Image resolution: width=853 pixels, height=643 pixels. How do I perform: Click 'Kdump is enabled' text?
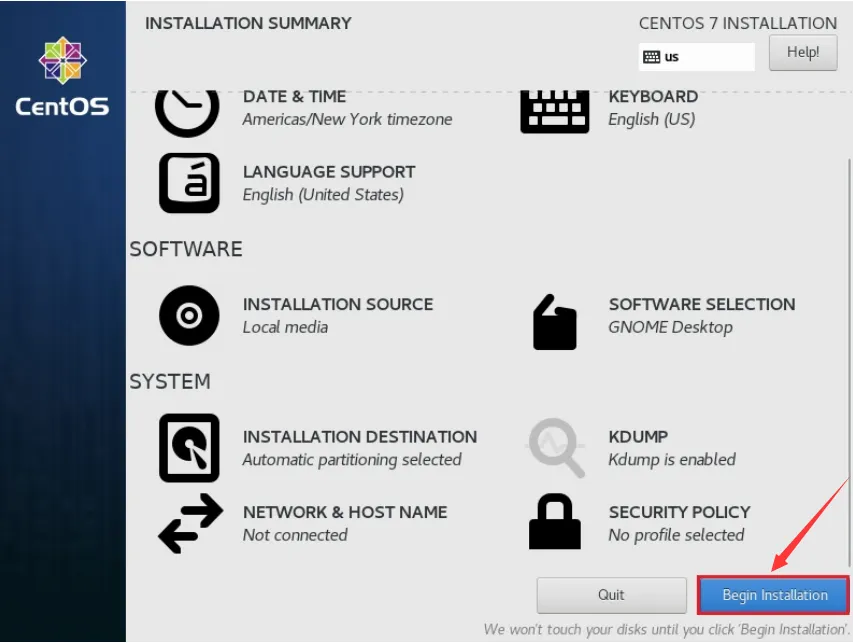point(672,460)
